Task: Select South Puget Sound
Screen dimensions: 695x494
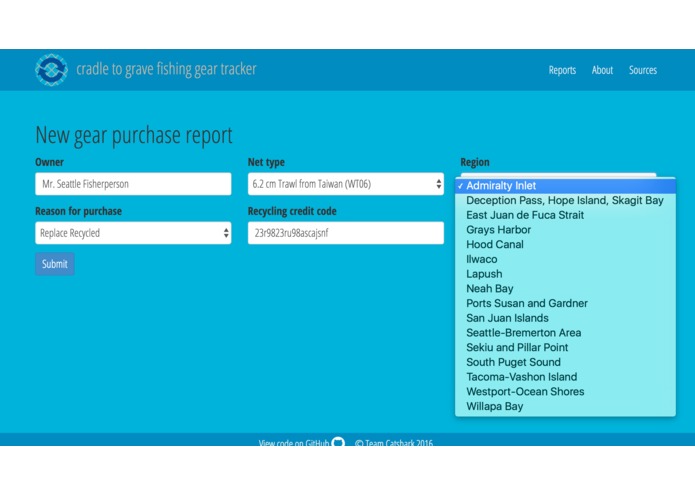Action: tap(566, 362)
